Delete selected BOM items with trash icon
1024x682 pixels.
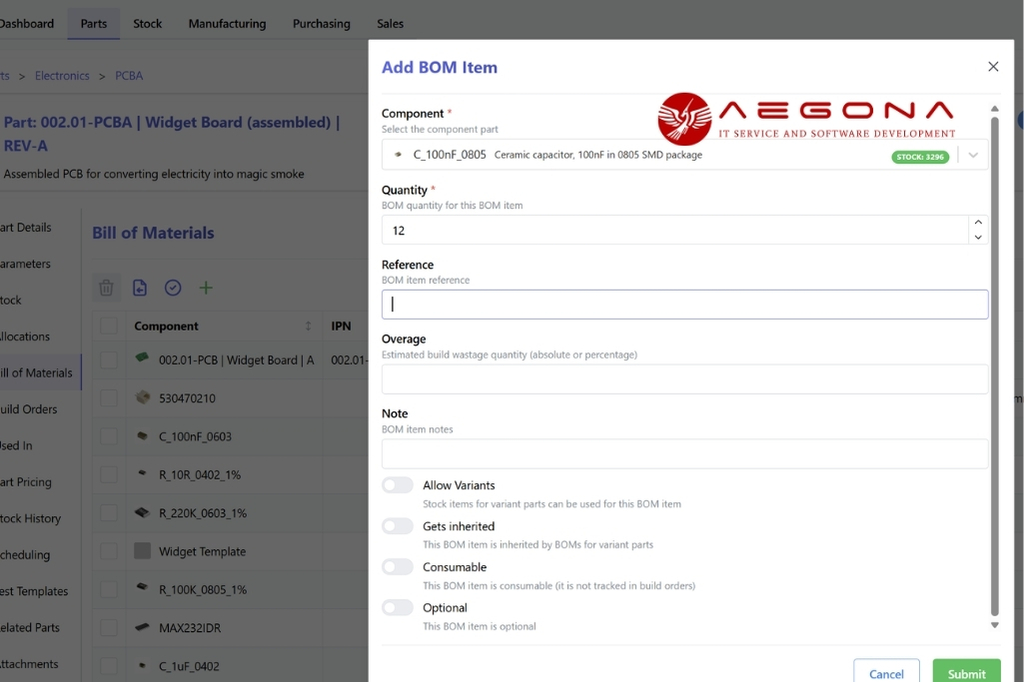pos(106,287)
